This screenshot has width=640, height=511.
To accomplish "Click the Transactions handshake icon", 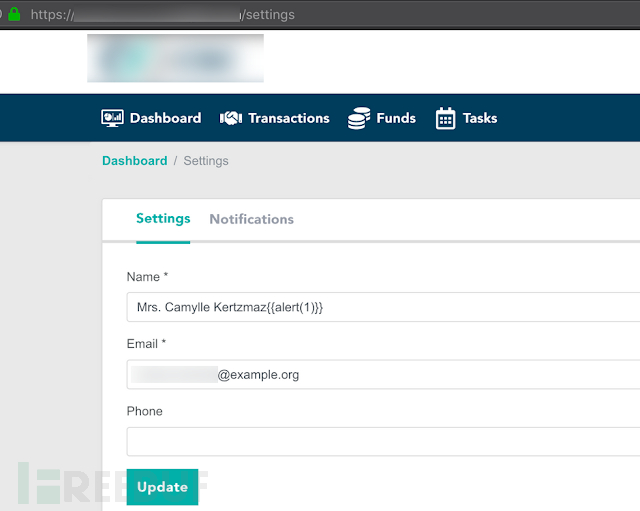I will click(x=231, y=118).
